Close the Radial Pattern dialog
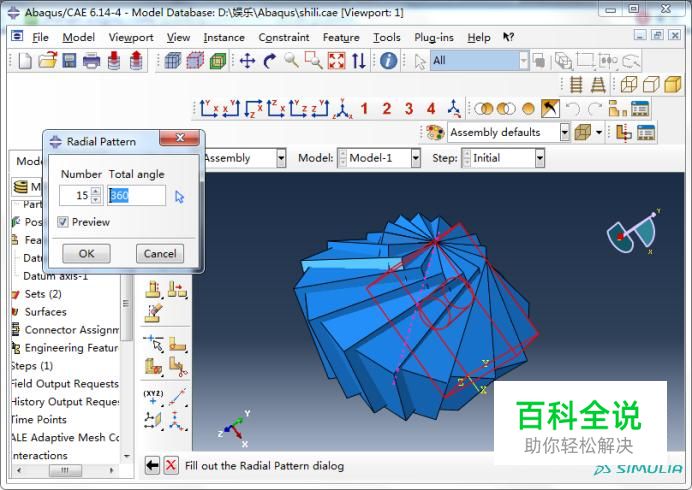Screen dimensions: 692x490 pos(180,138)
